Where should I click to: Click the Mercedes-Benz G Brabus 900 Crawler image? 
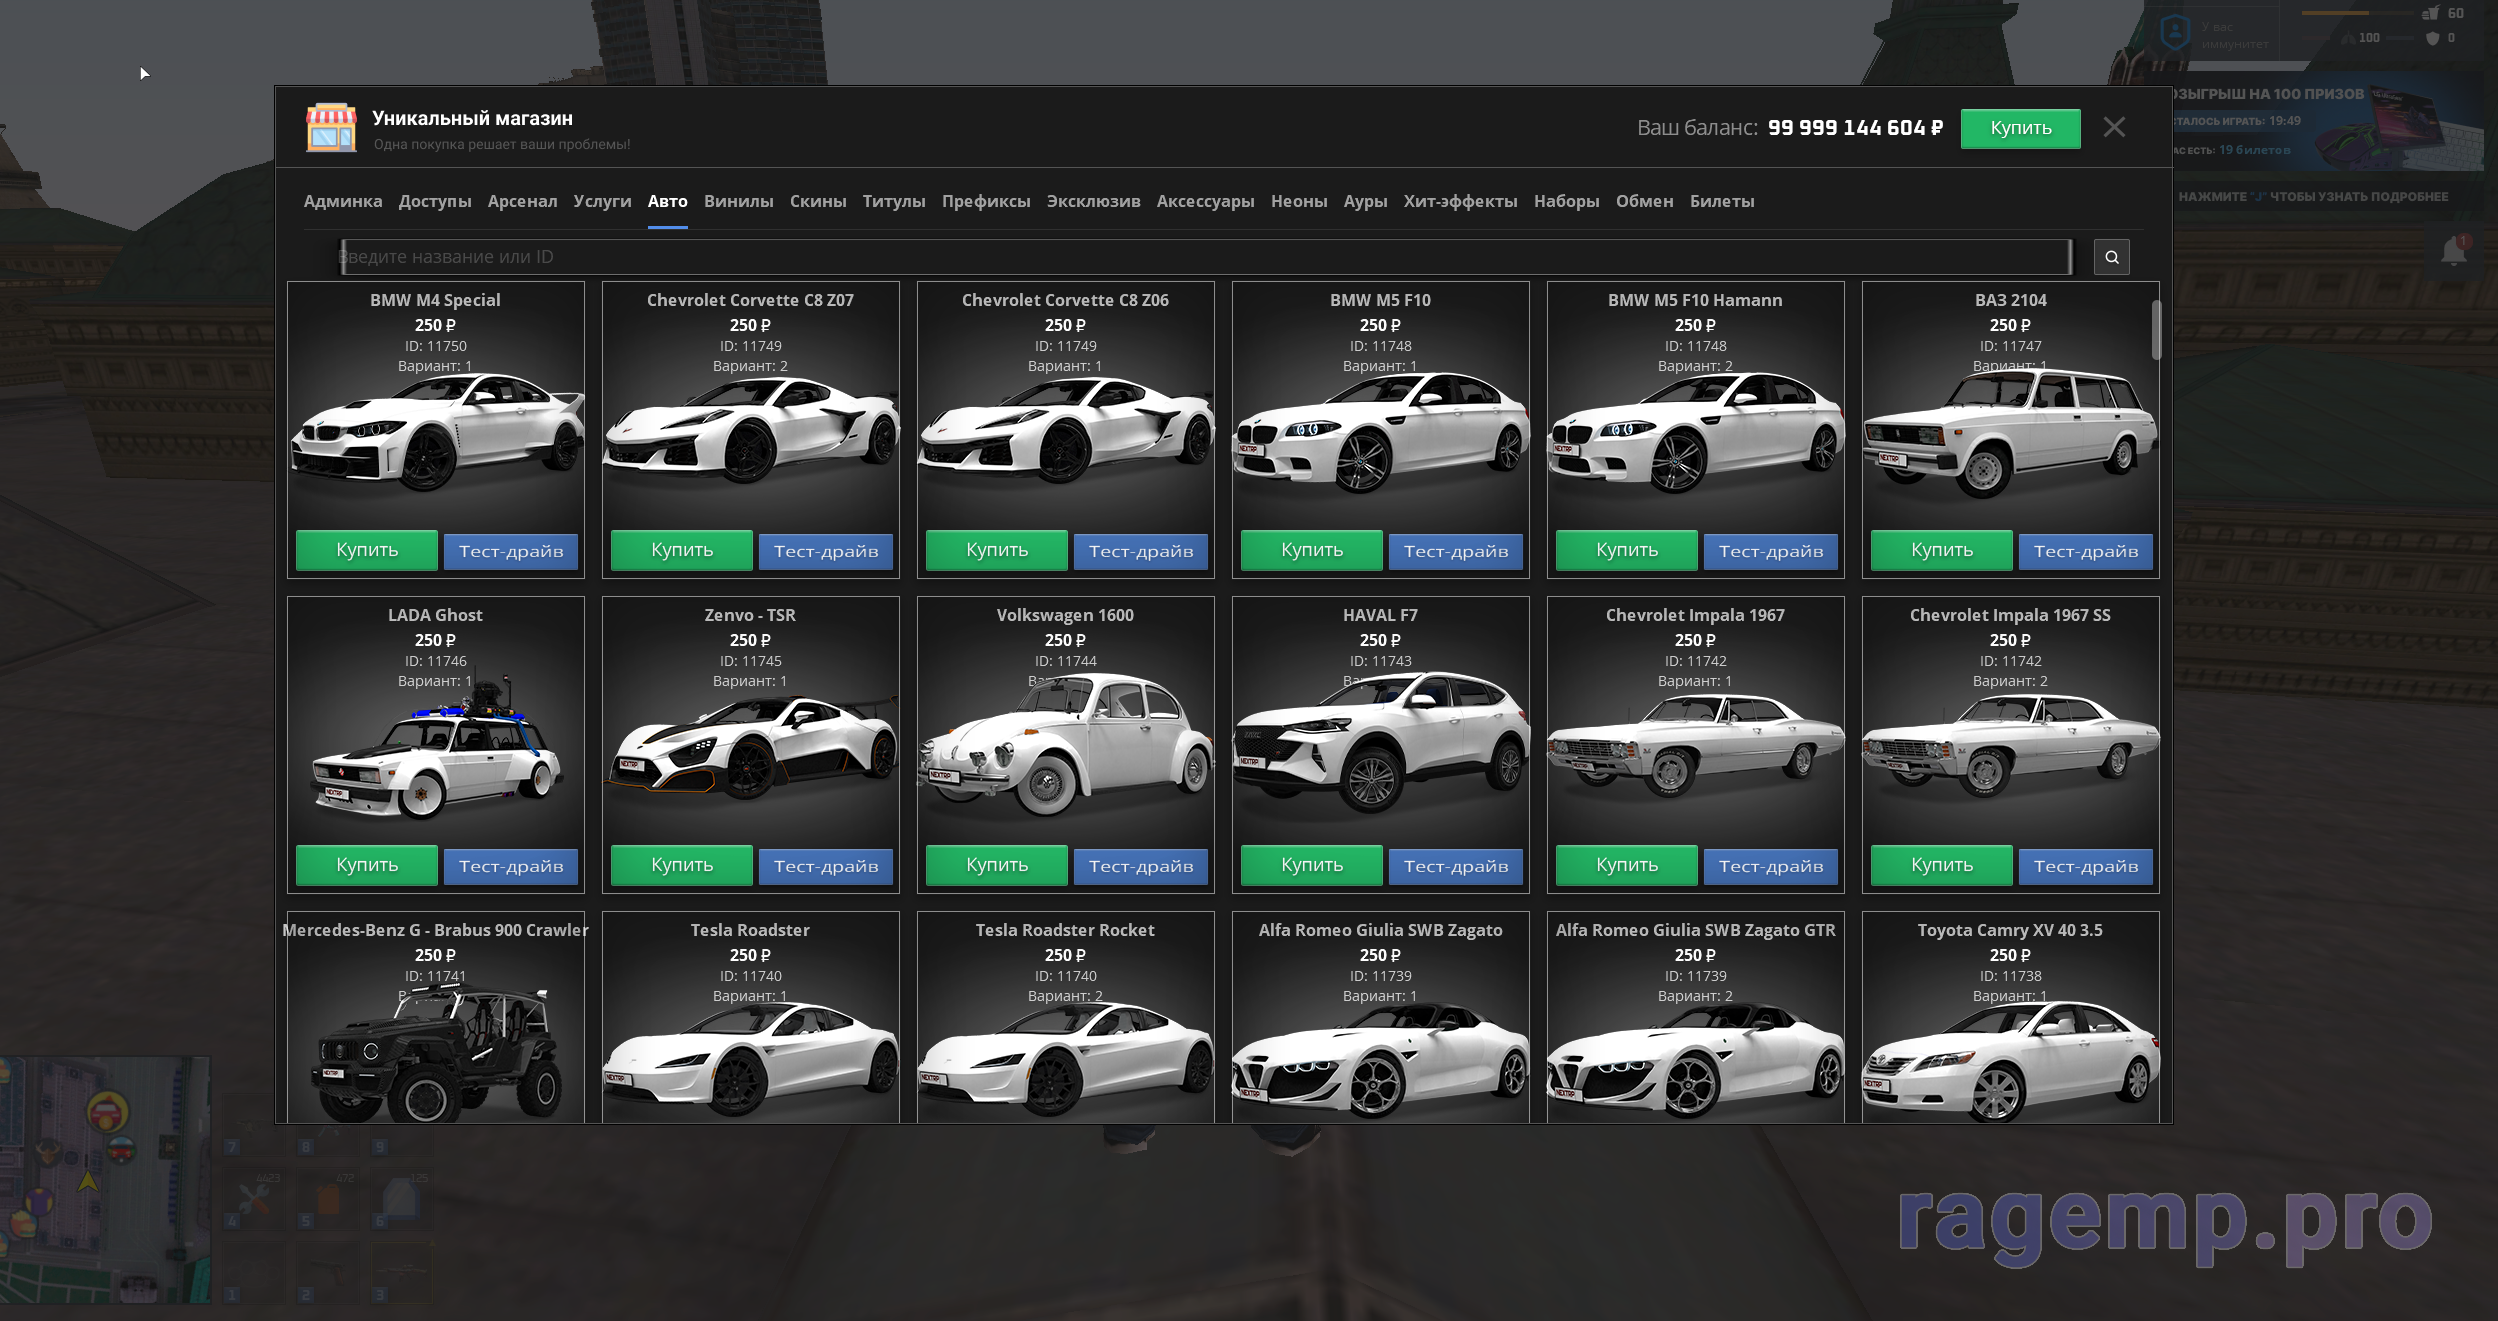point(437,1054)
